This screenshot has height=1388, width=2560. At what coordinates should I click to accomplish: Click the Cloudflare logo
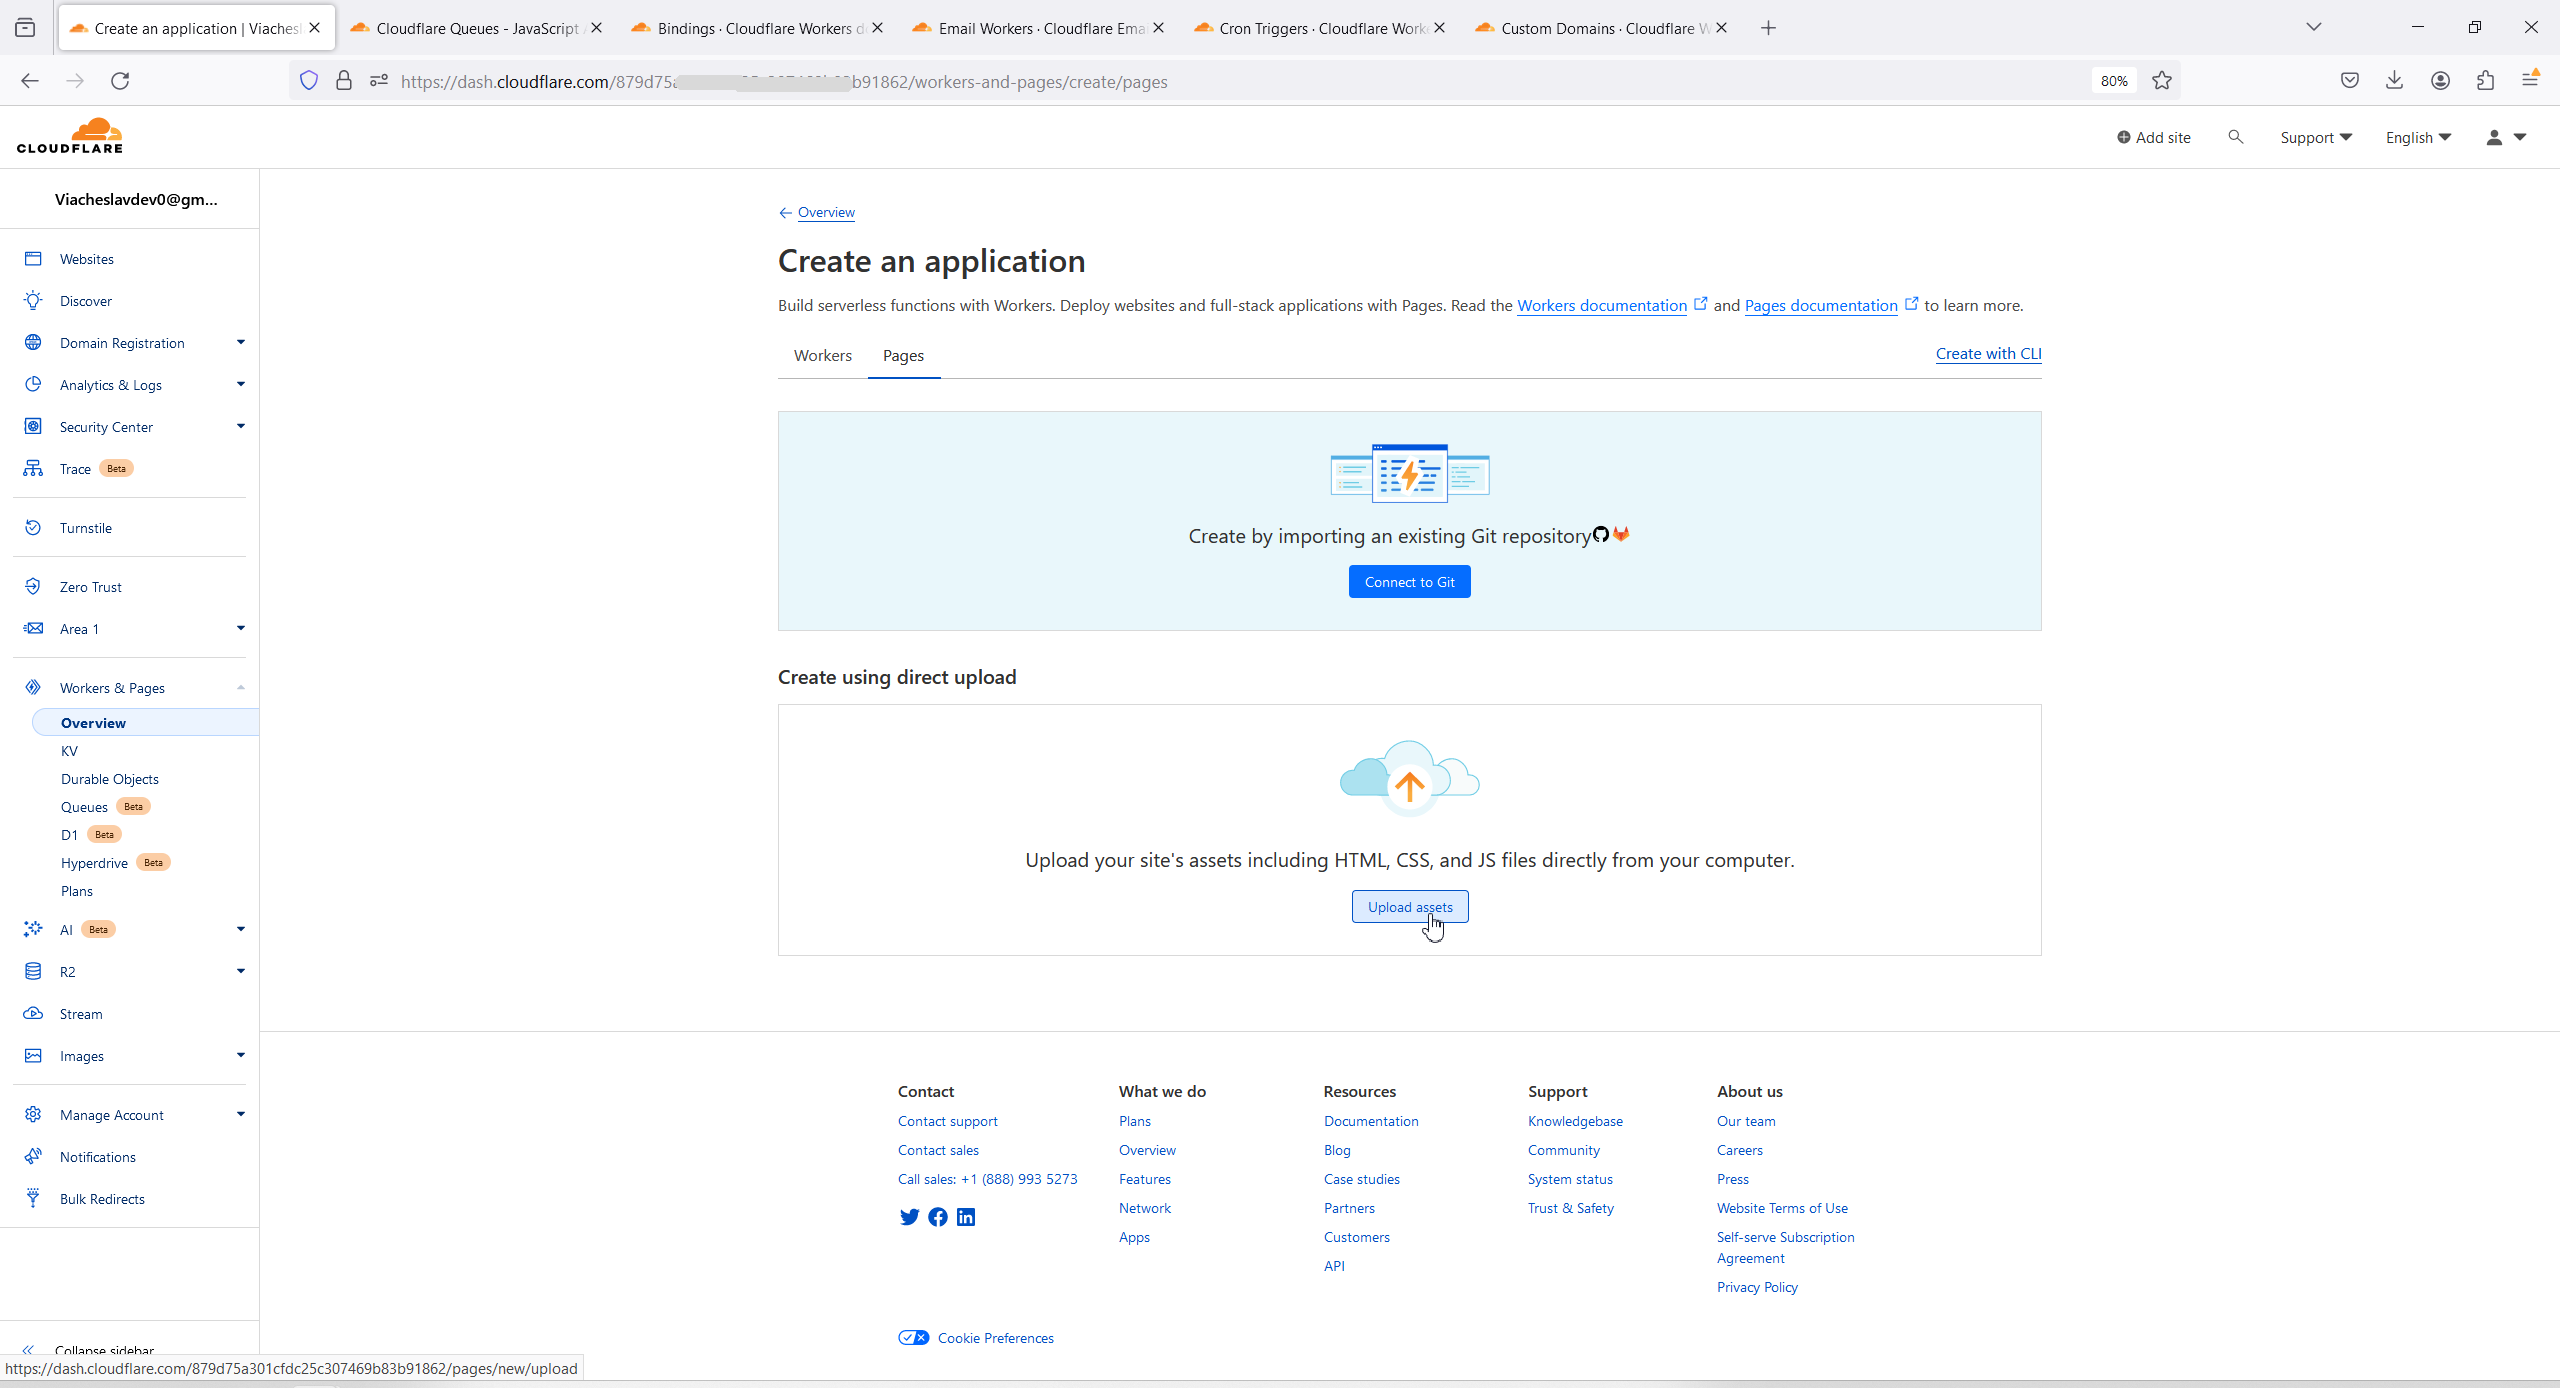coord(70,136)
